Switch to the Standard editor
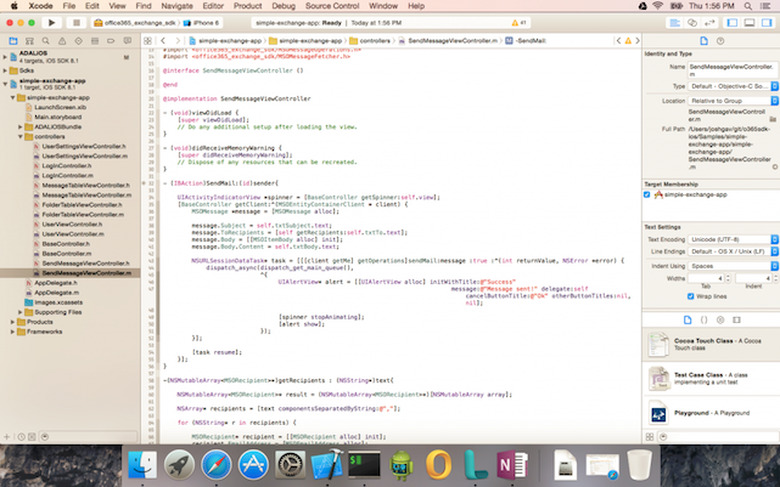The height and width of the screenshot is (487, 780). [675, 23]
